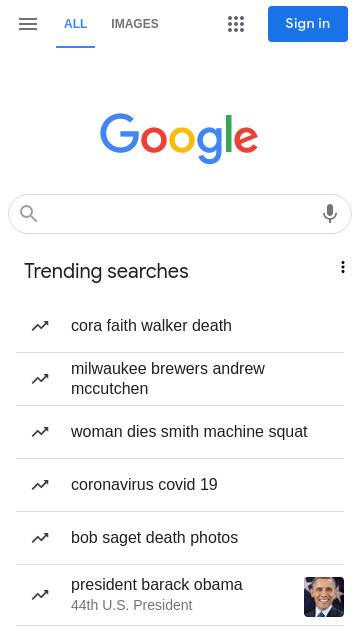Click the Google logo
The image size is (360, 640).
(x=179, y=138)
